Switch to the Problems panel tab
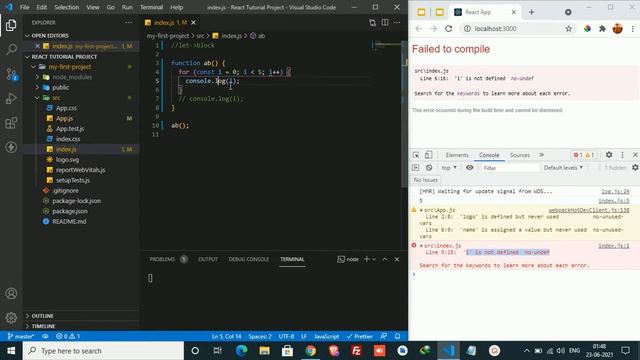The width and height of the screenshot is (640, 360). pos(162,259)
